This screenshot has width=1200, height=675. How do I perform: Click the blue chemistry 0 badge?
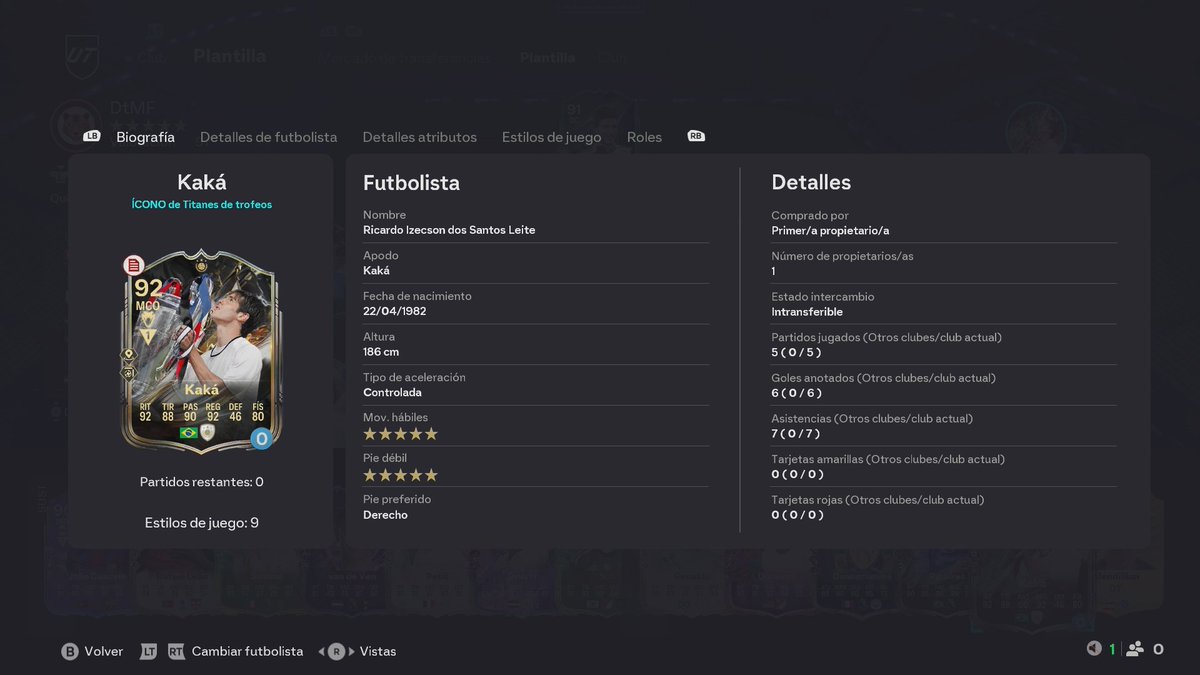click(x=261, y=438)
